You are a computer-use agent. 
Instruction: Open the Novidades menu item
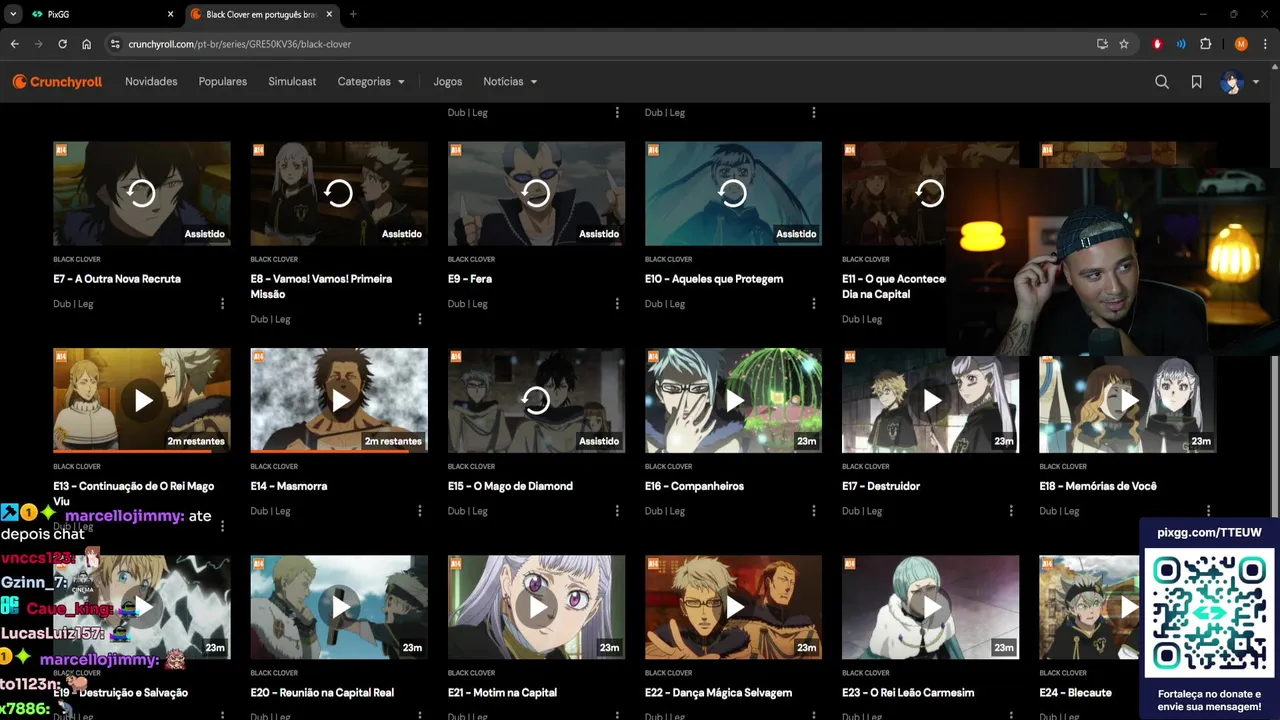click(151, 82)
